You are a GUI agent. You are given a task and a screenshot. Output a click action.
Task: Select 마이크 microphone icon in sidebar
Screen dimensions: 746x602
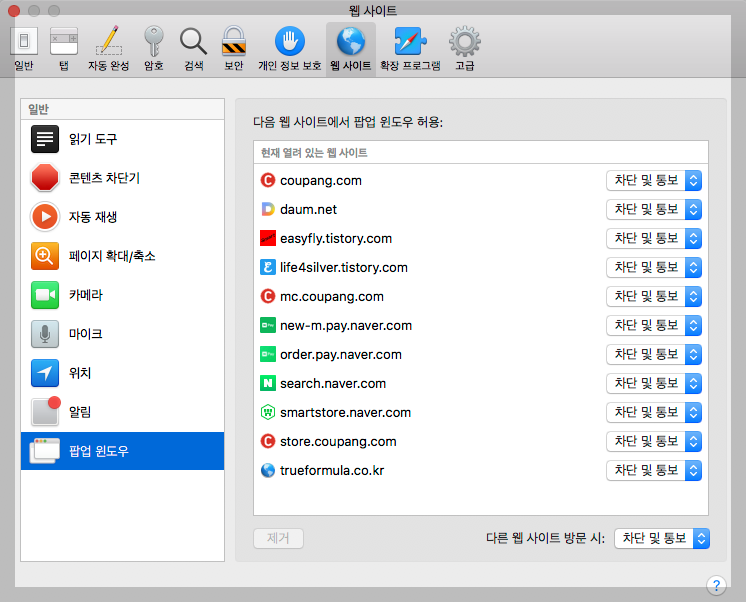[45, 334]
